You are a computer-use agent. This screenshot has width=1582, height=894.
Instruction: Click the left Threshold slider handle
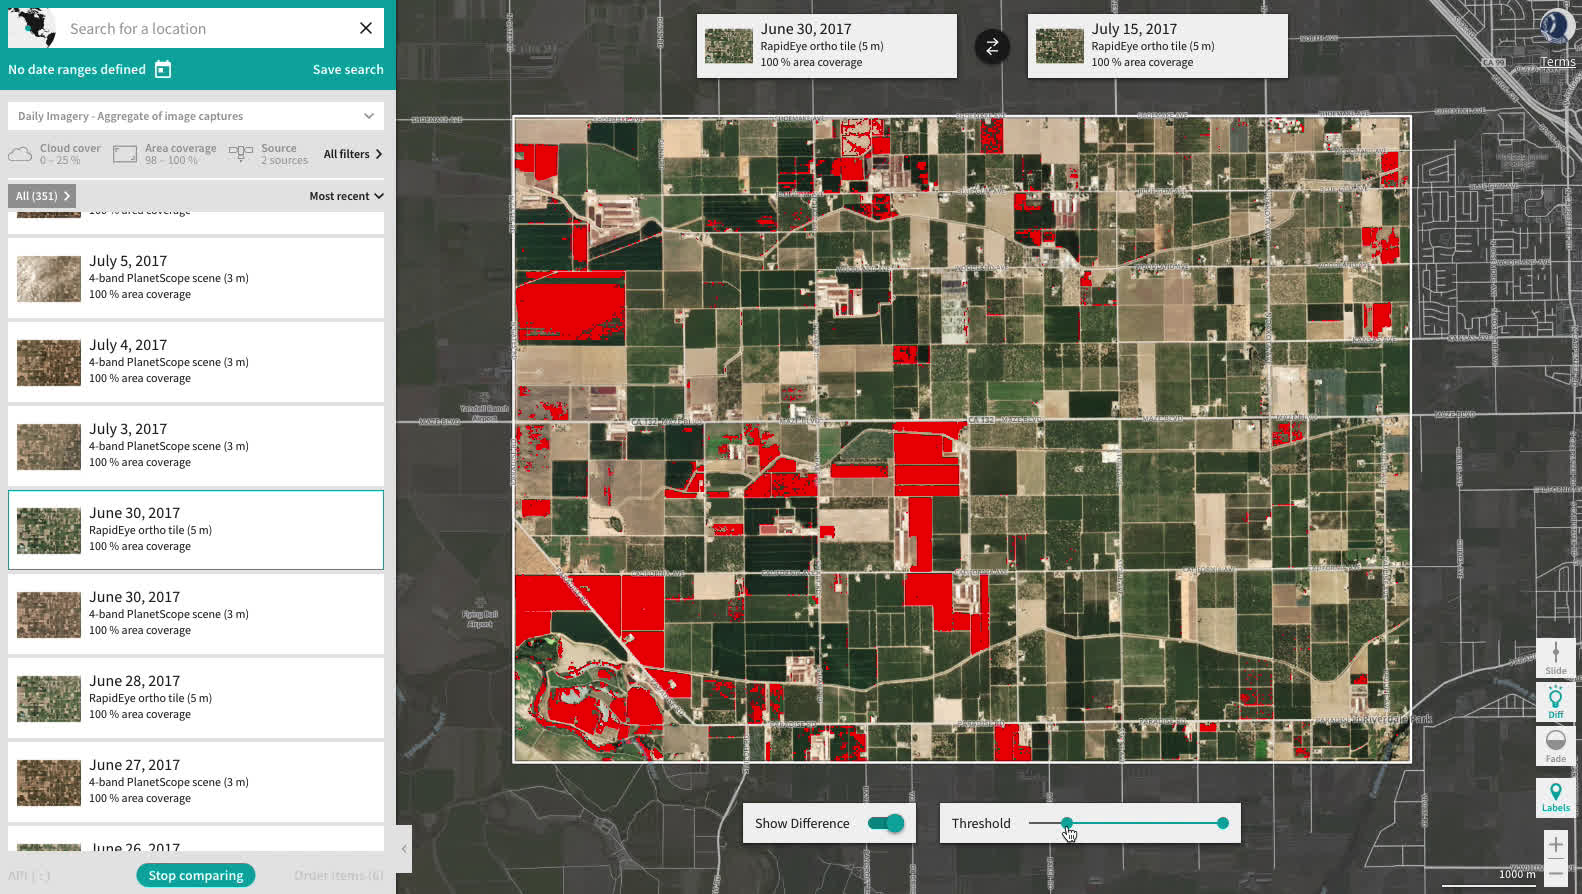[1067, 823]
